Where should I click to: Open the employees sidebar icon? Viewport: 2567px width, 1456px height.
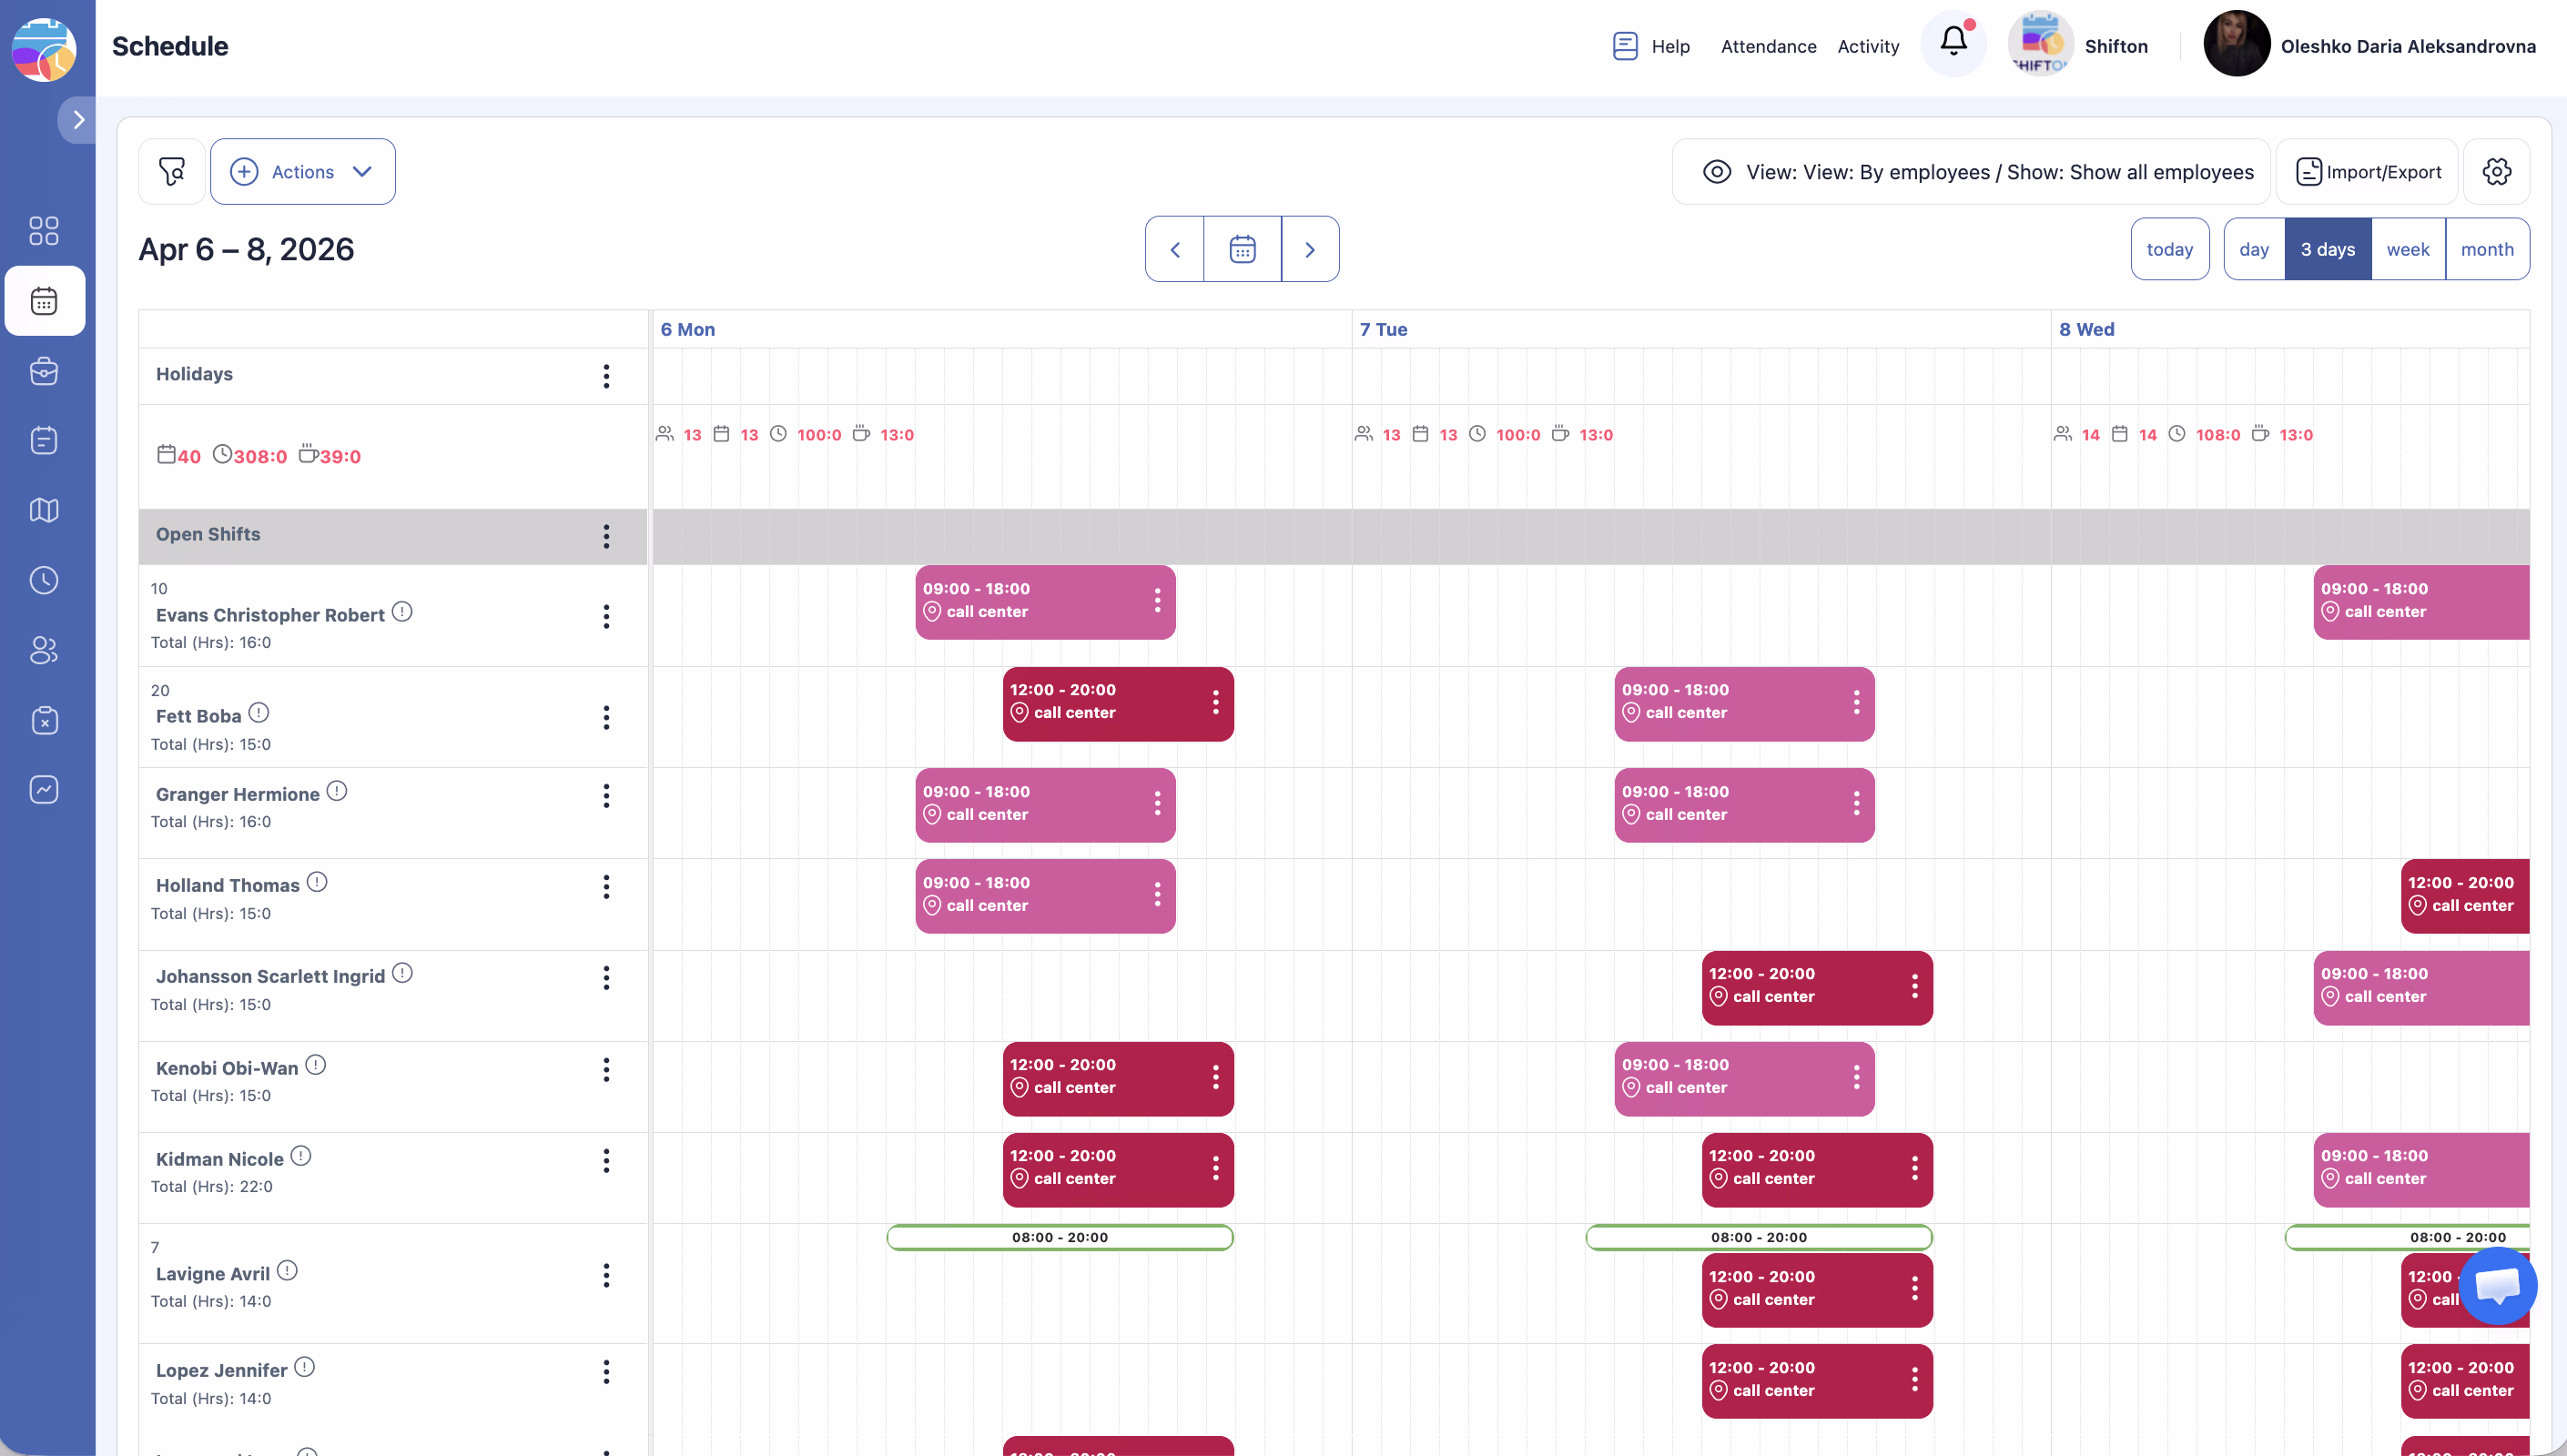[44, 650]
